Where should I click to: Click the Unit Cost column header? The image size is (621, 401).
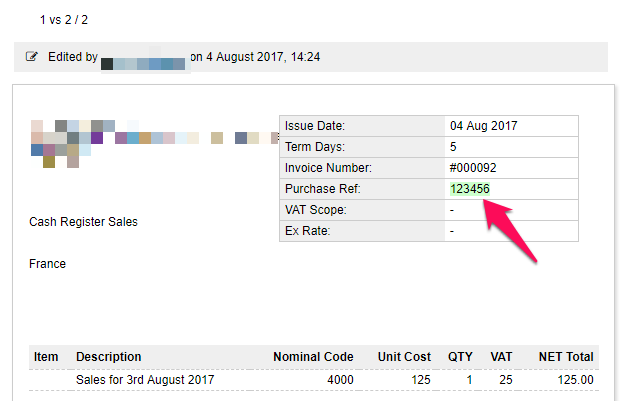[404, 357]
